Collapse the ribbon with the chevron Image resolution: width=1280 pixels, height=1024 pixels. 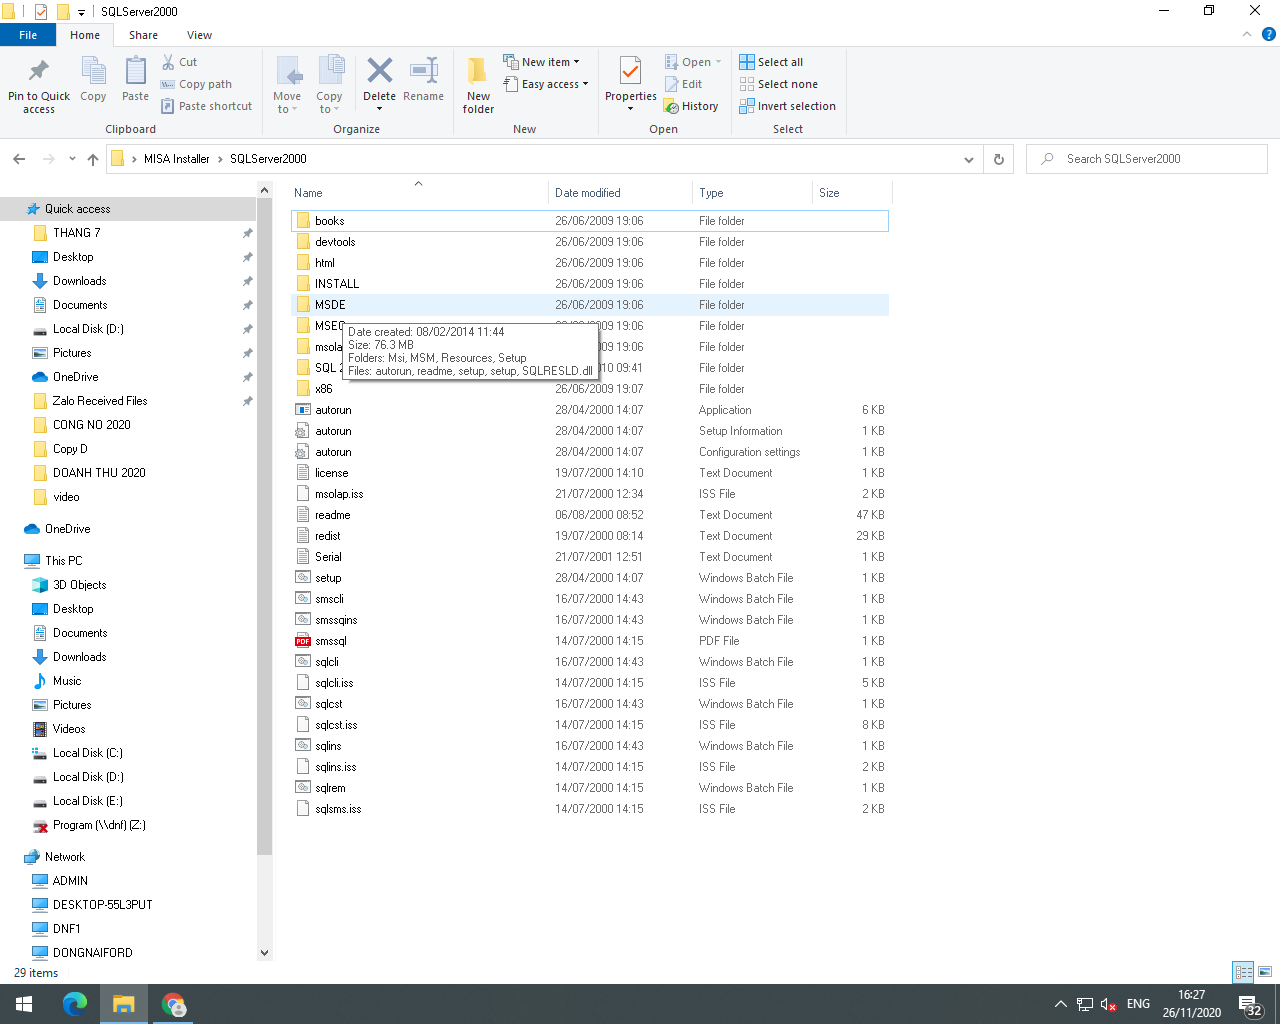(1246, 34)
